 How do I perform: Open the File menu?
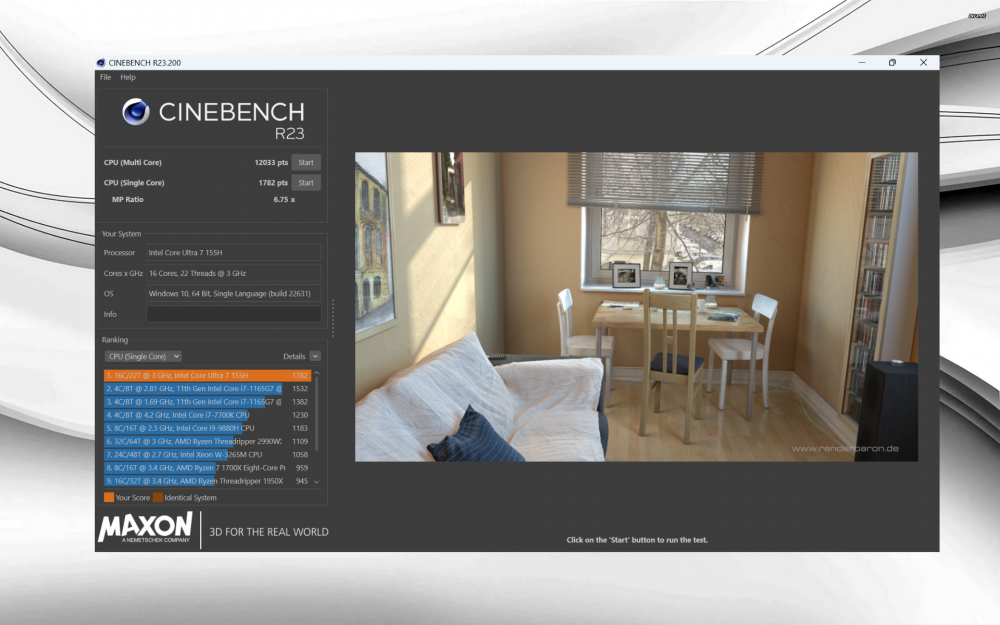[x=105, y=77]
